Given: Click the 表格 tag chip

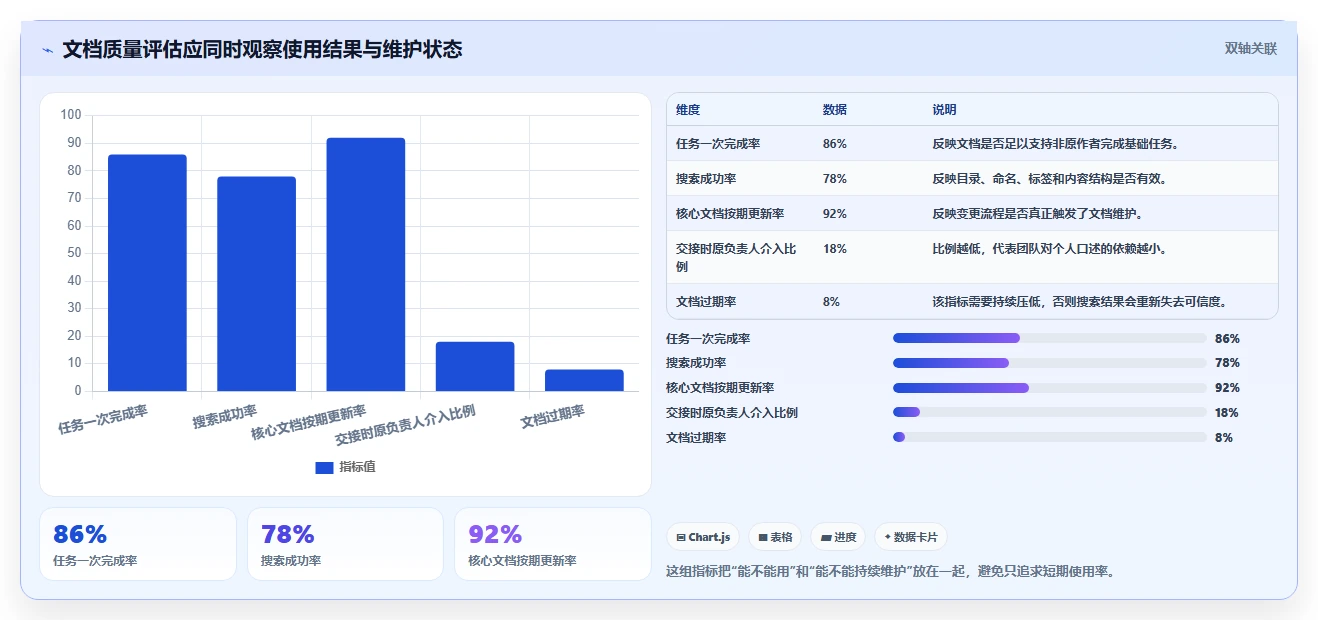Looking at the screenshot, I should (775, 537).
